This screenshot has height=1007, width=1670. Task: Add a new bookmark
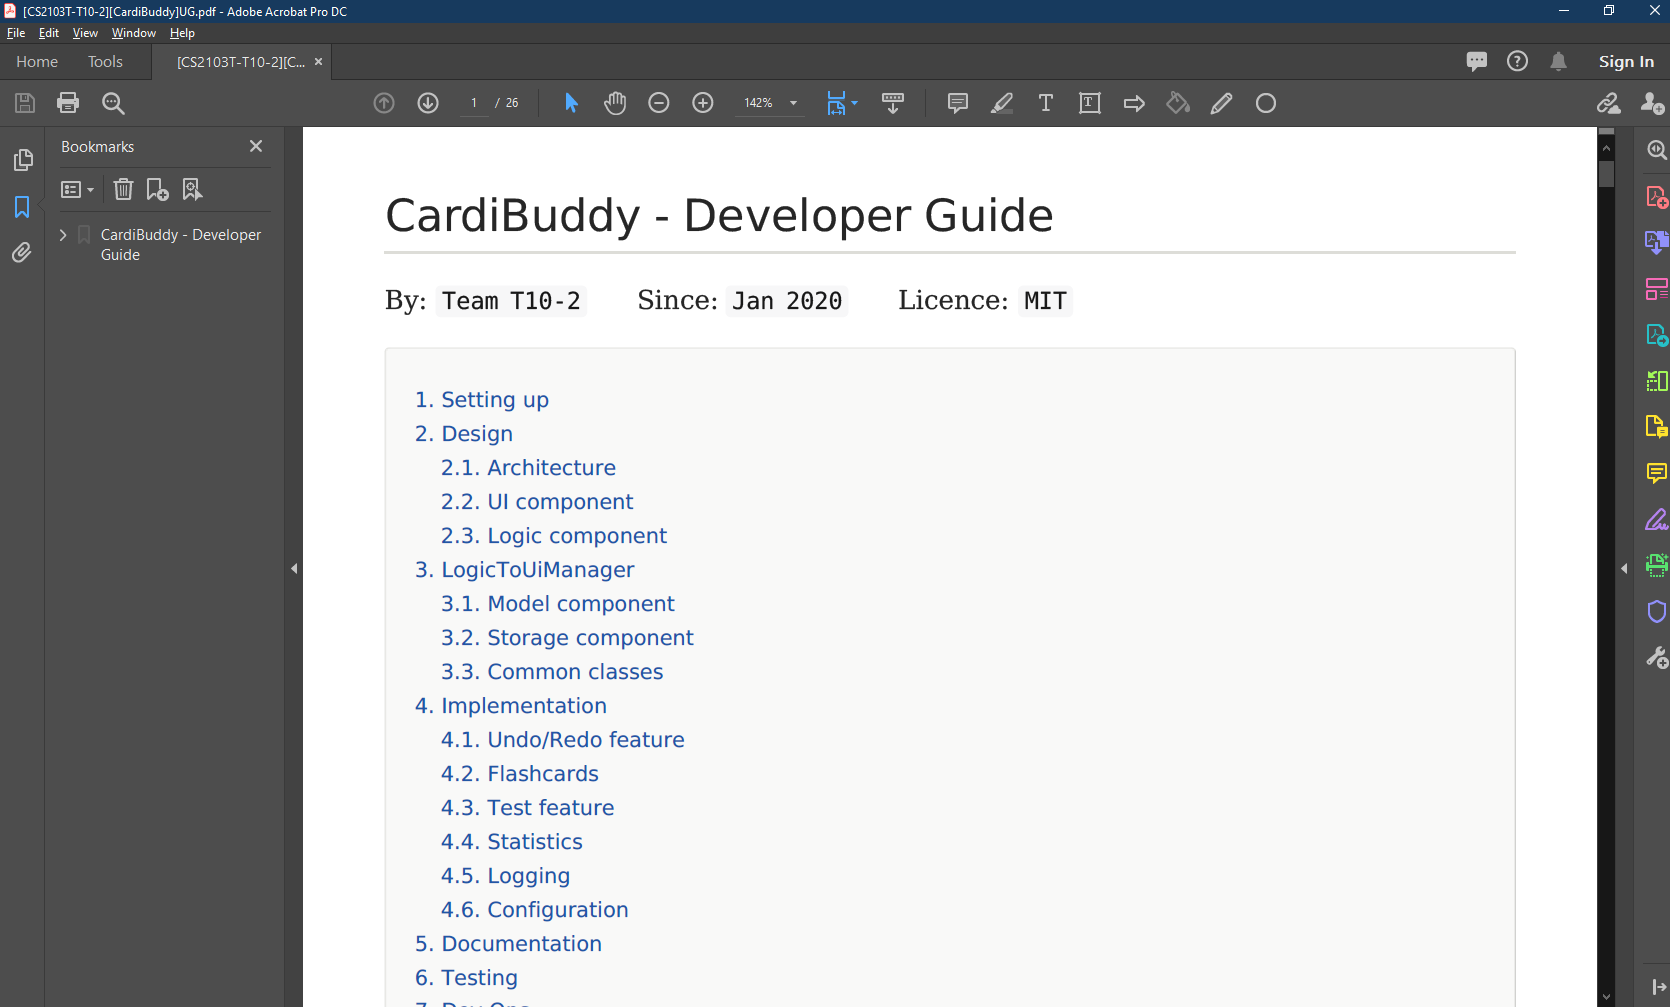point(157,189)
